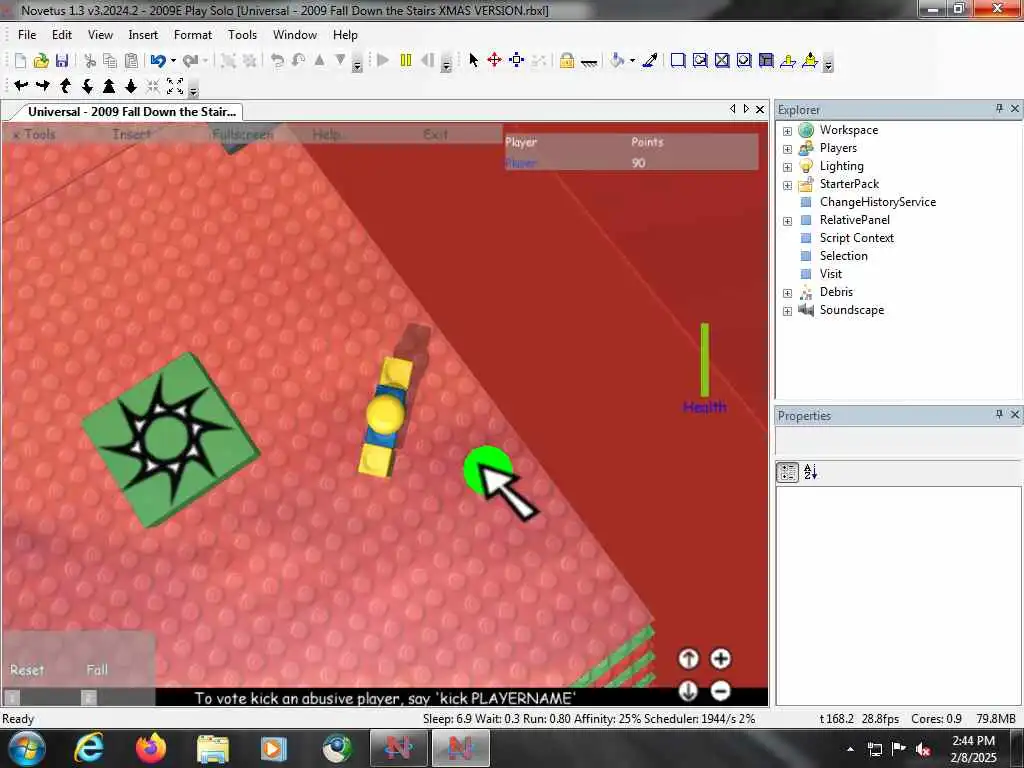1024x768 pixels.
Task: Select the Inlet surface tool
Action: [766, 61]
